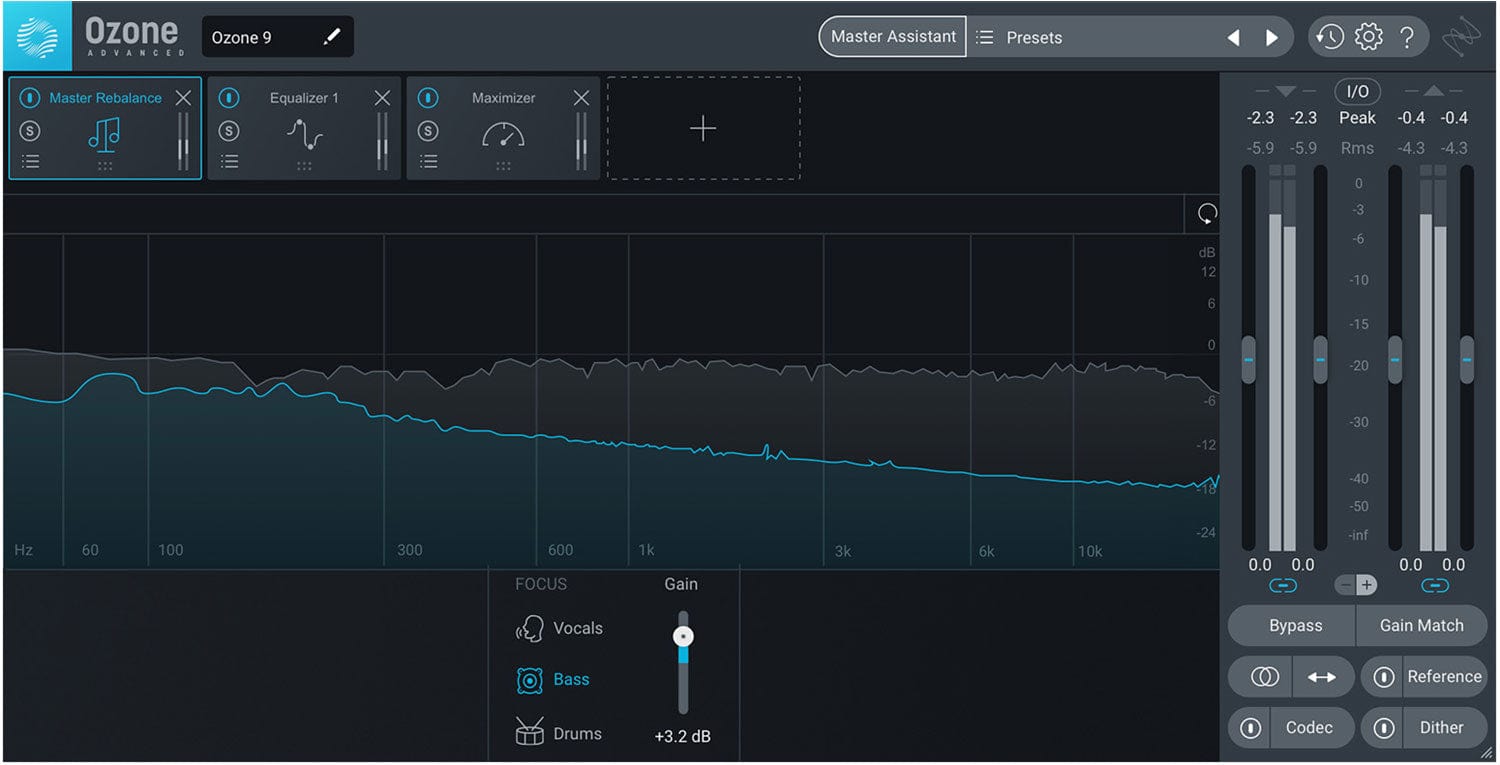Toggle Reference power icon
Viewport: 1500px width, 765px height.
click(x=1383, y=677)
